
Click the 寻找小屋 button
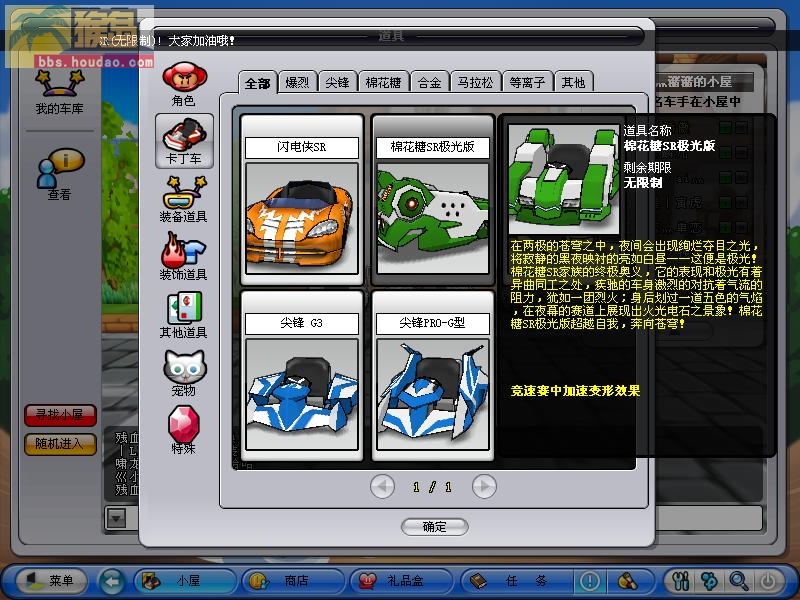point(60,415)
